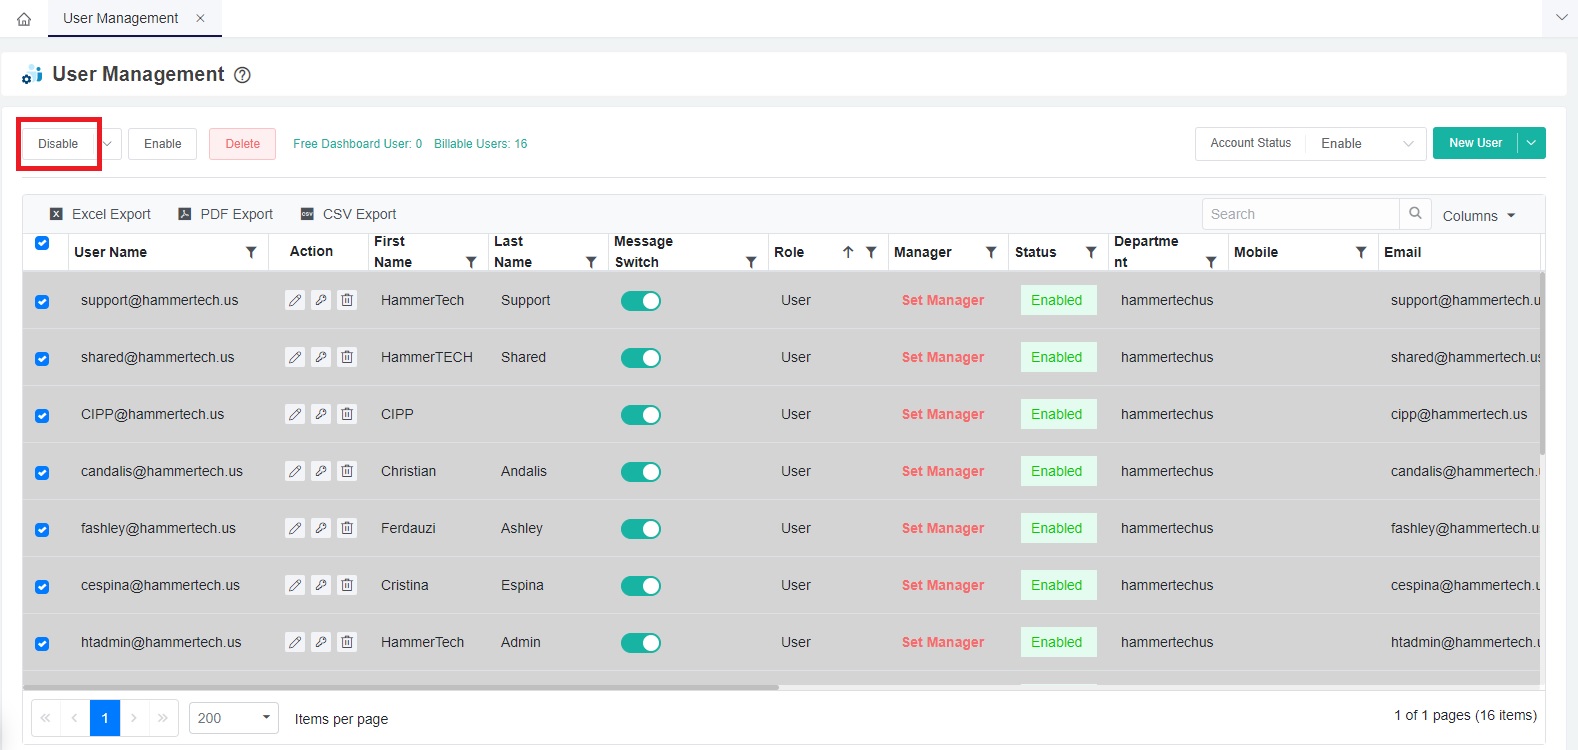Image resolution: width=1578 pixels, height=750 pixels.
Task: Click in the Search input field
Action: coord(1300,214)
